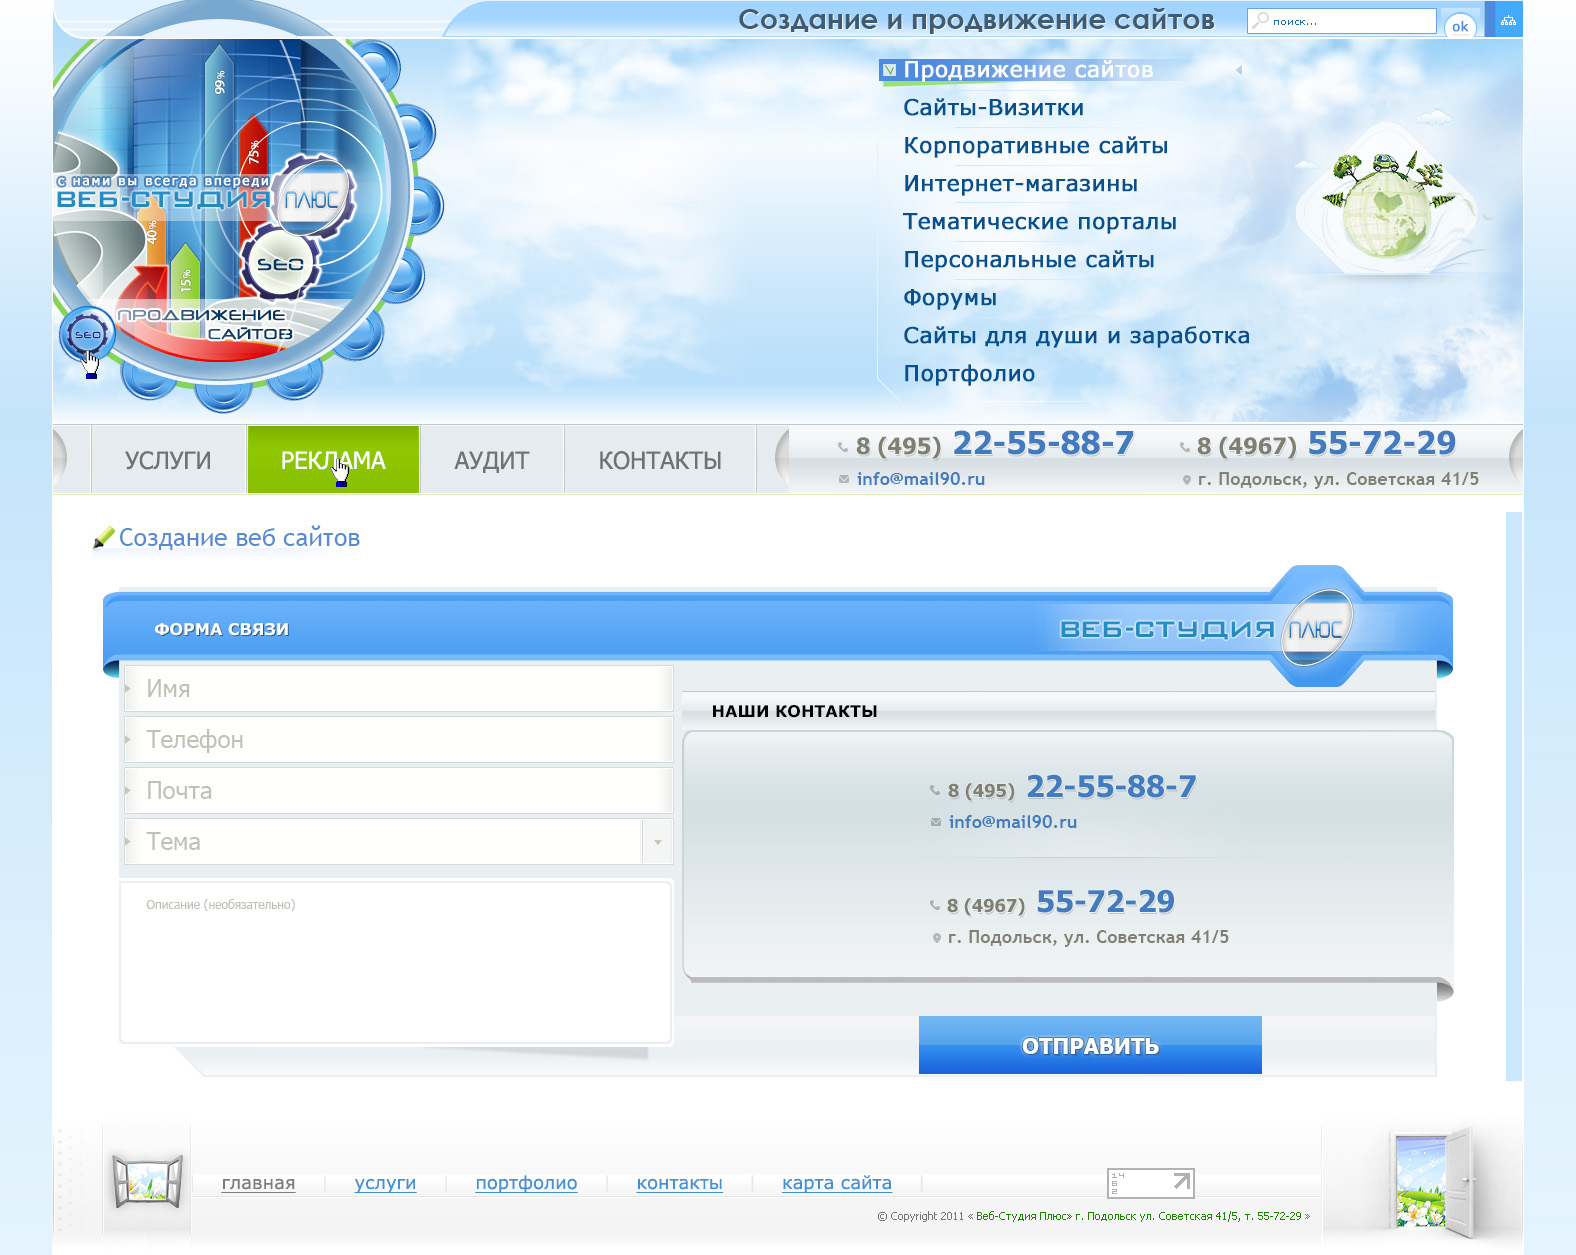Screen dimensions: 1576x1255
Task: Click header address г. Подольск, ул. Советская
Action: (x=1338, y=479)
